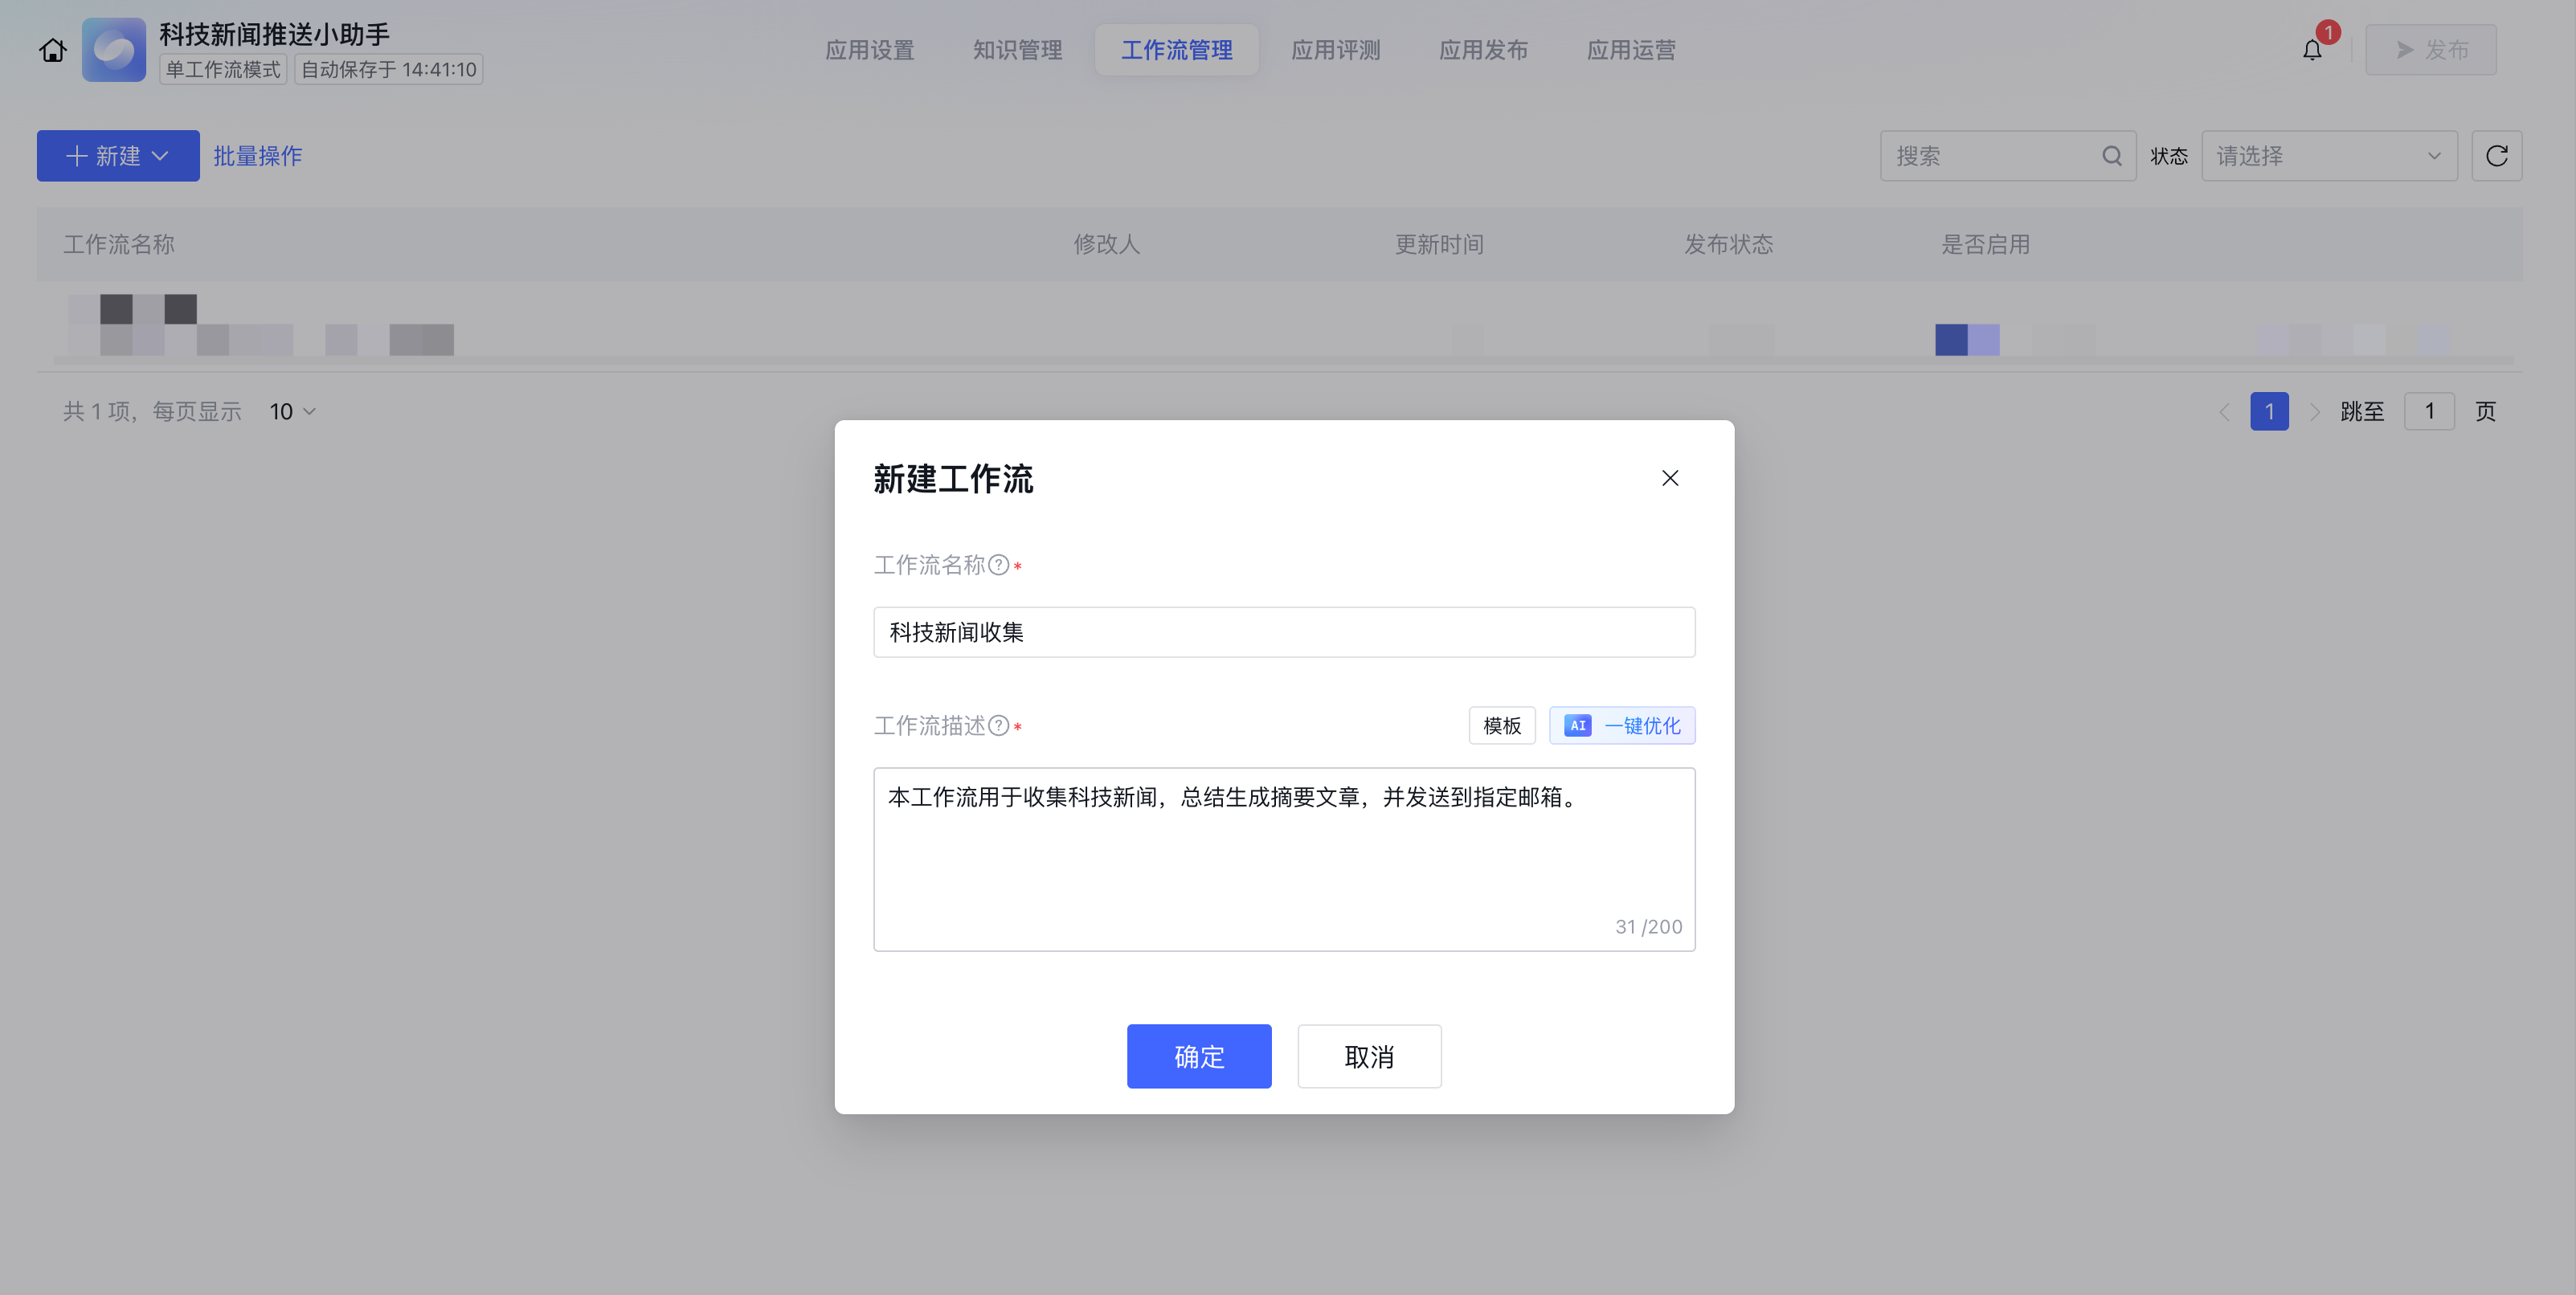Switch to 应用设置 tab
Image resolution: width=2576 pixels, height=1295 pixels.
(x=869, y=50)
